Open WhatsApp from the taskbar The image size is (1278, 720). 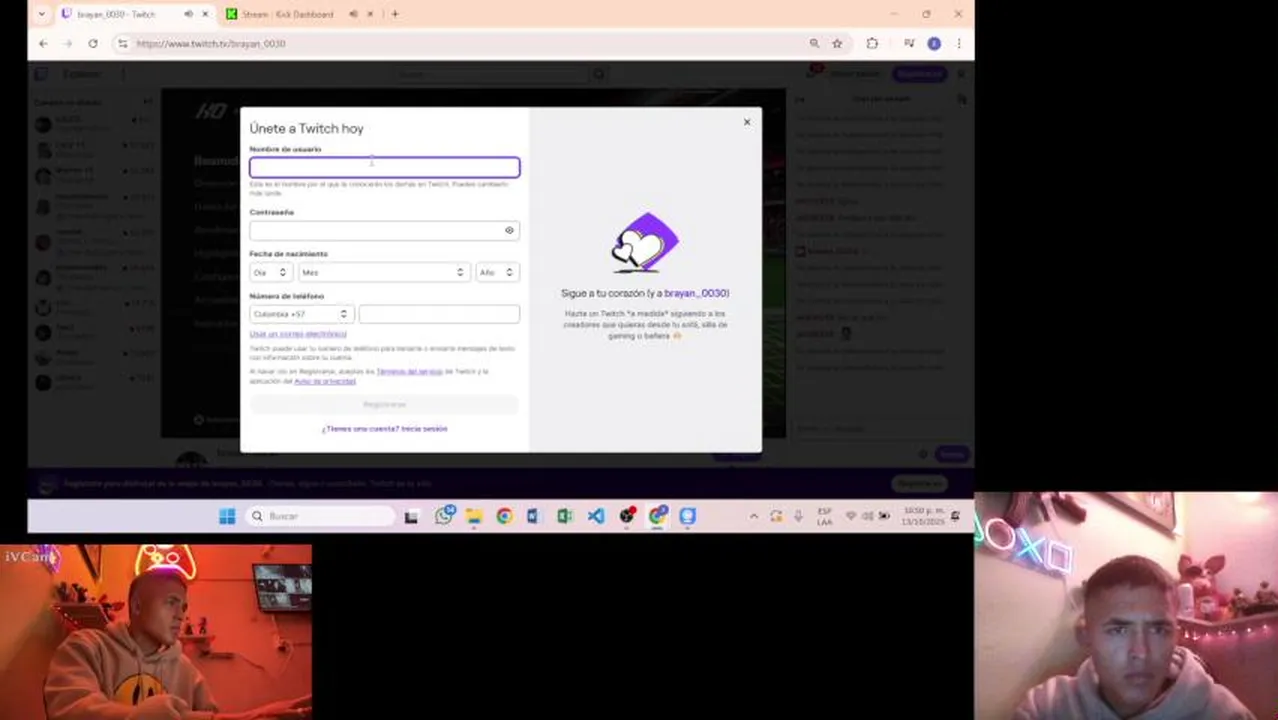(444, 516)
